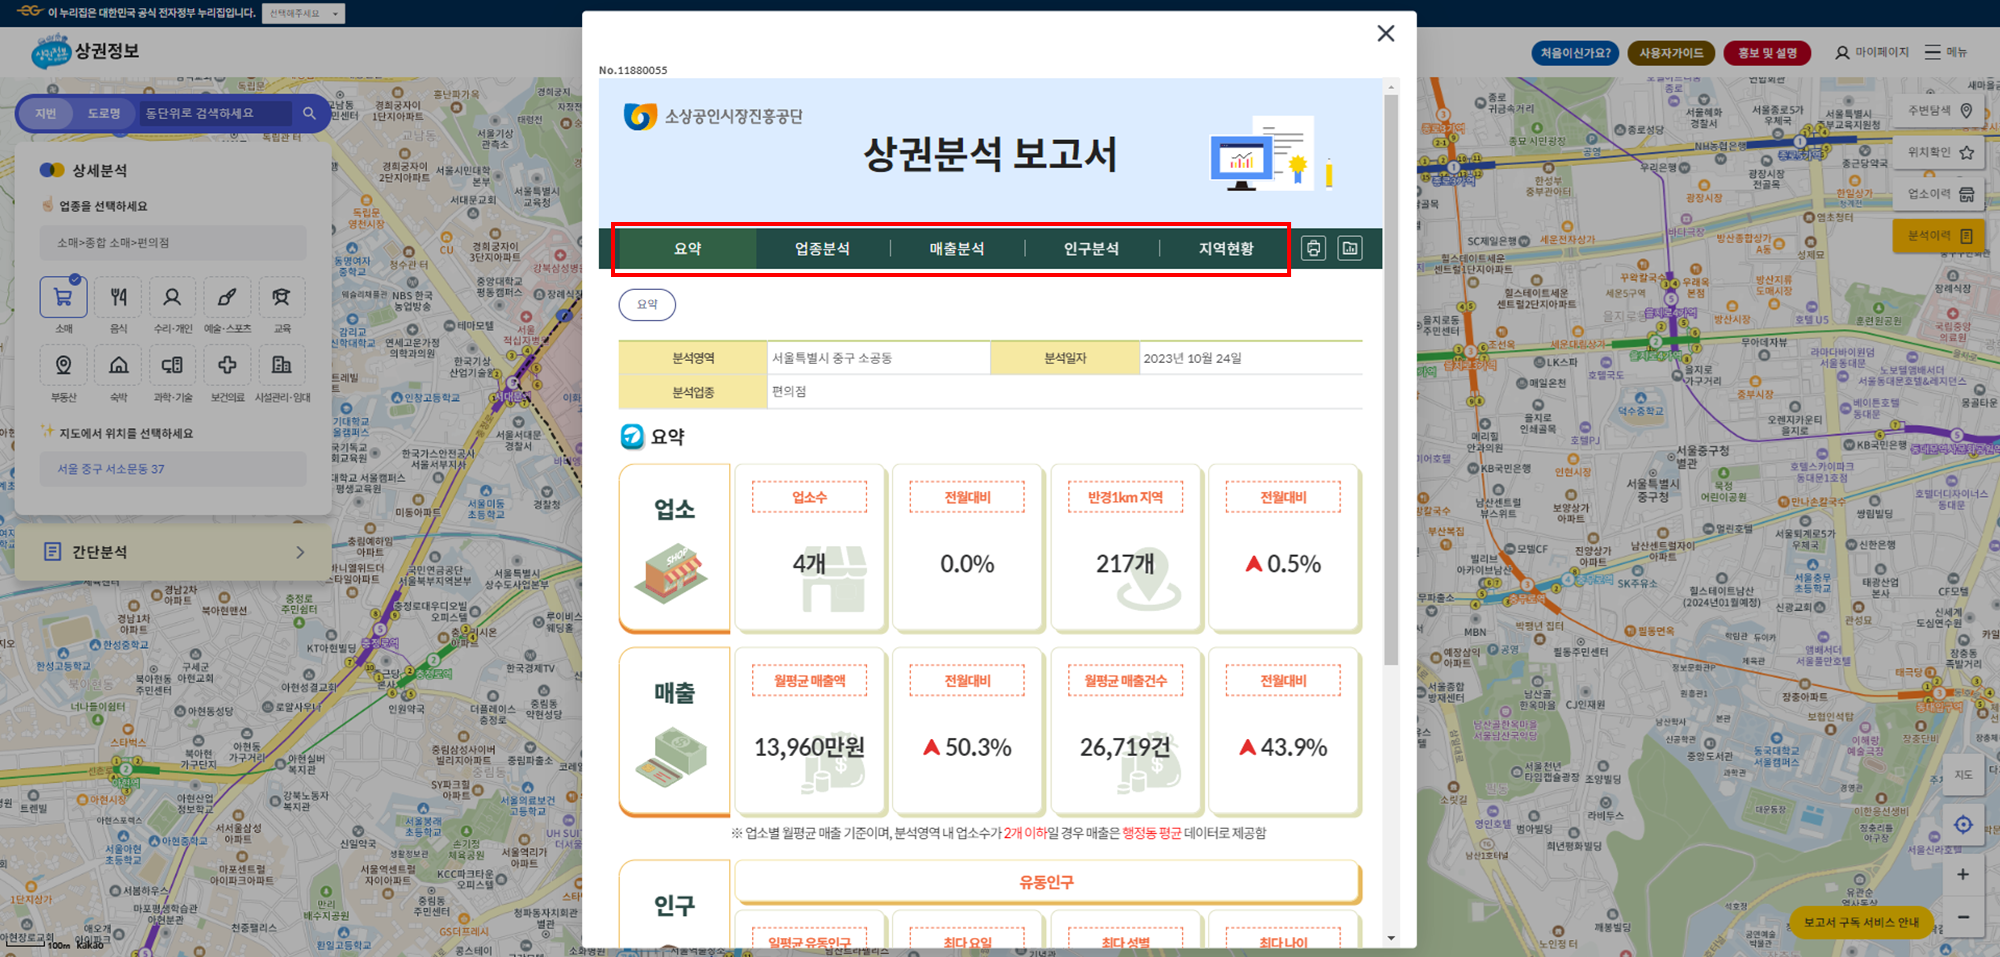2000x957 pixels.
Task: Click the 사용자가이드 button
Action: tap(1669, 52)
